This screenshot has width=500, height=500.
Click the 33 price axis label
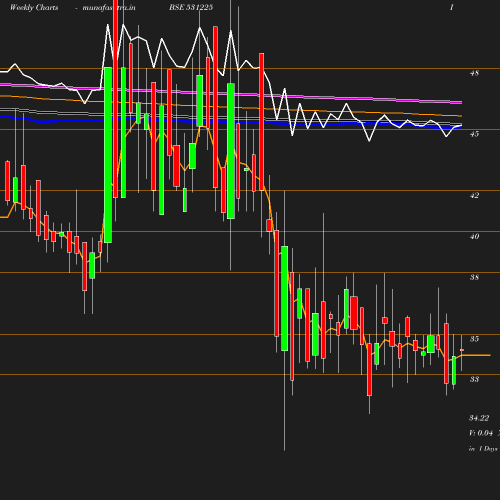tap(474, 379)
